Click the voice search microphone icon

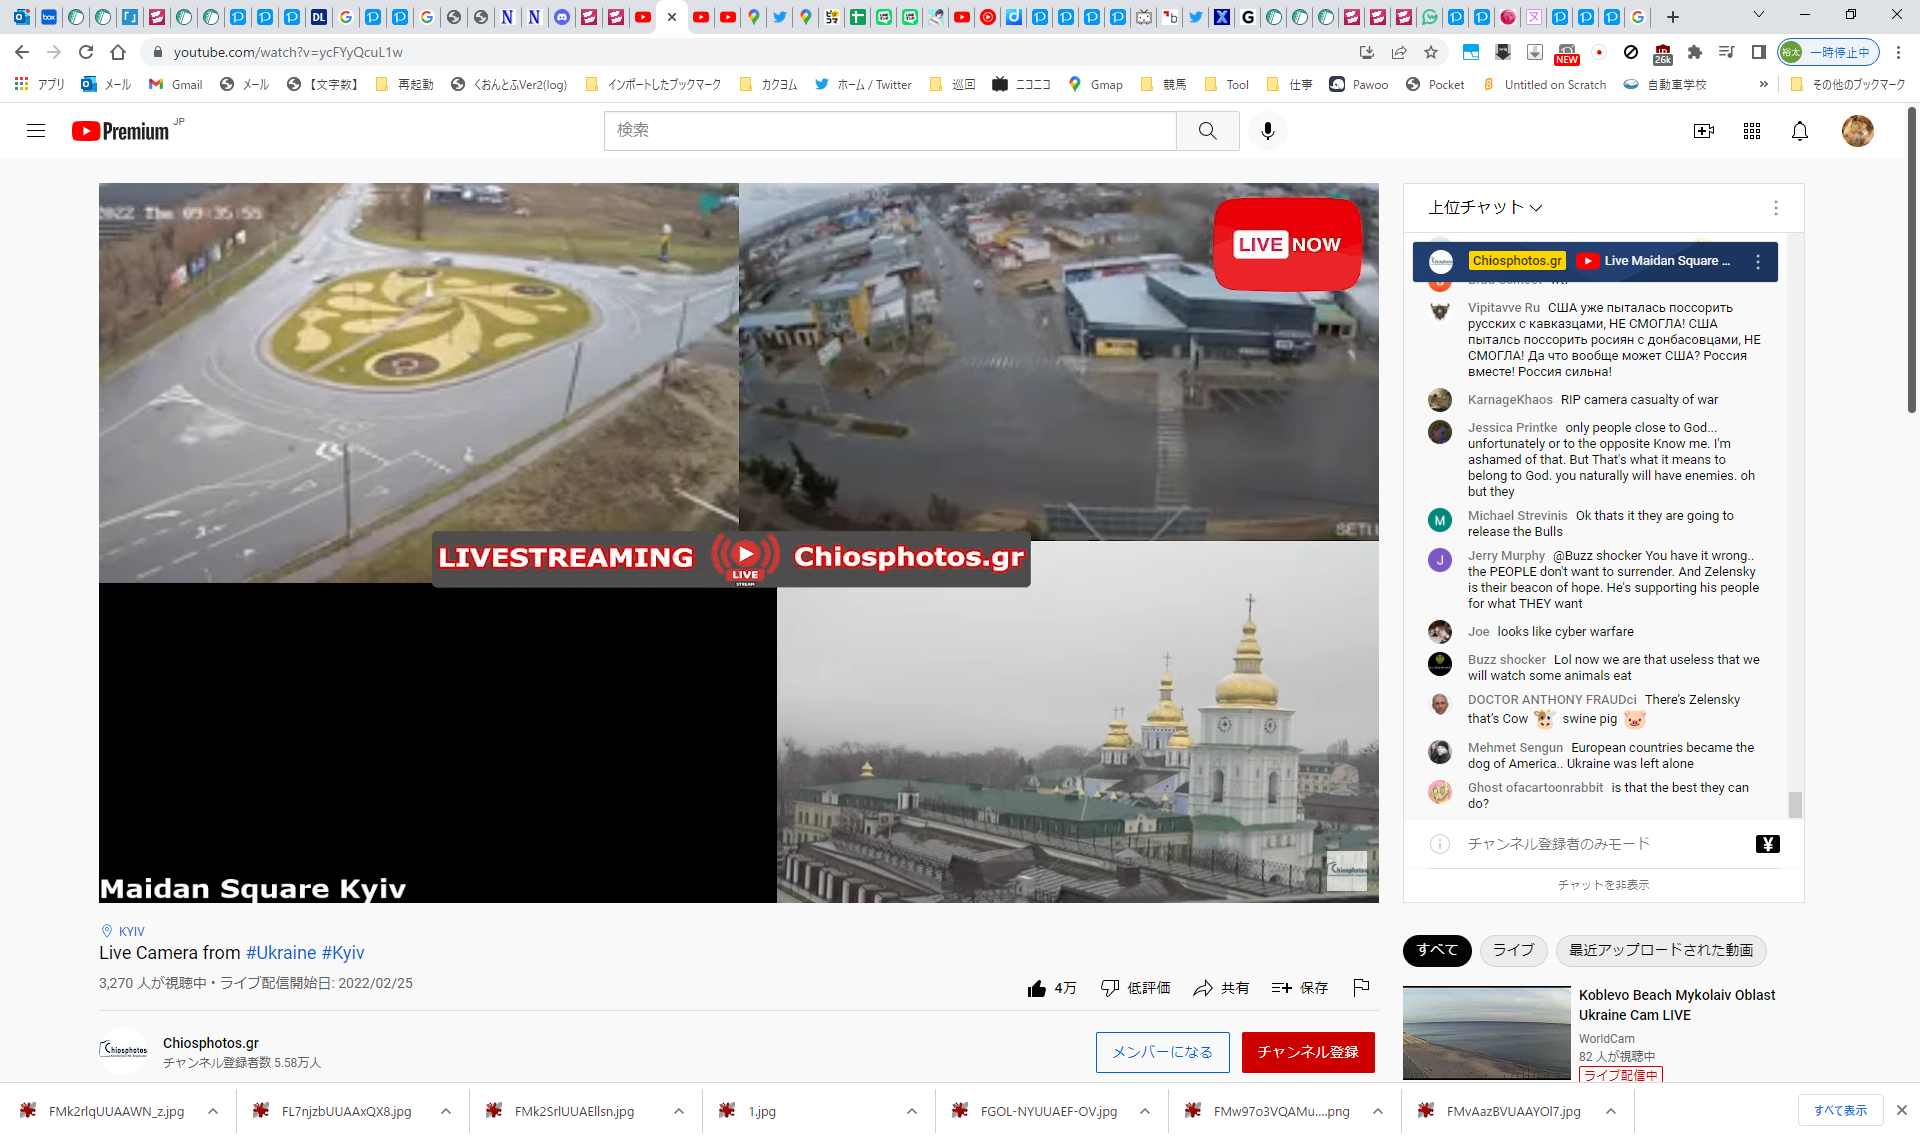tap(1267, 131)
